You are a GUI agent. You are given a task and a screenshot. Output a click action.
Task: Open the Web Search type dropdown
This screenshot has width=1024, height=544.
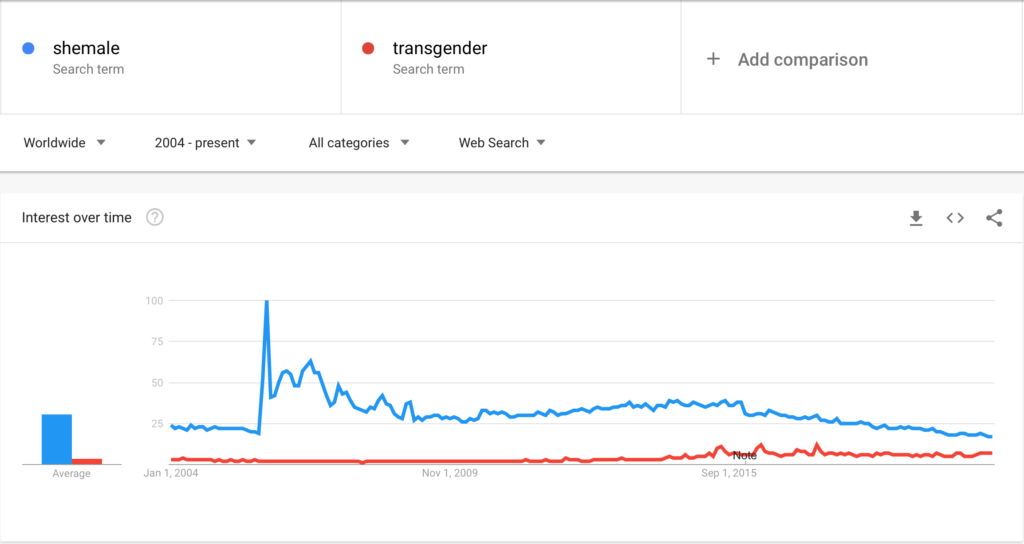point(502,143)
